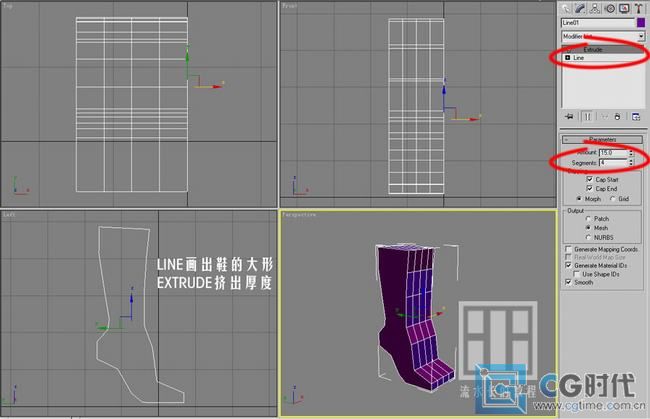Viewport: 650px width, 419px height.
Task: Open the Hierarchy panel tab
Action: pyautogui.click(x=594, y=8)
